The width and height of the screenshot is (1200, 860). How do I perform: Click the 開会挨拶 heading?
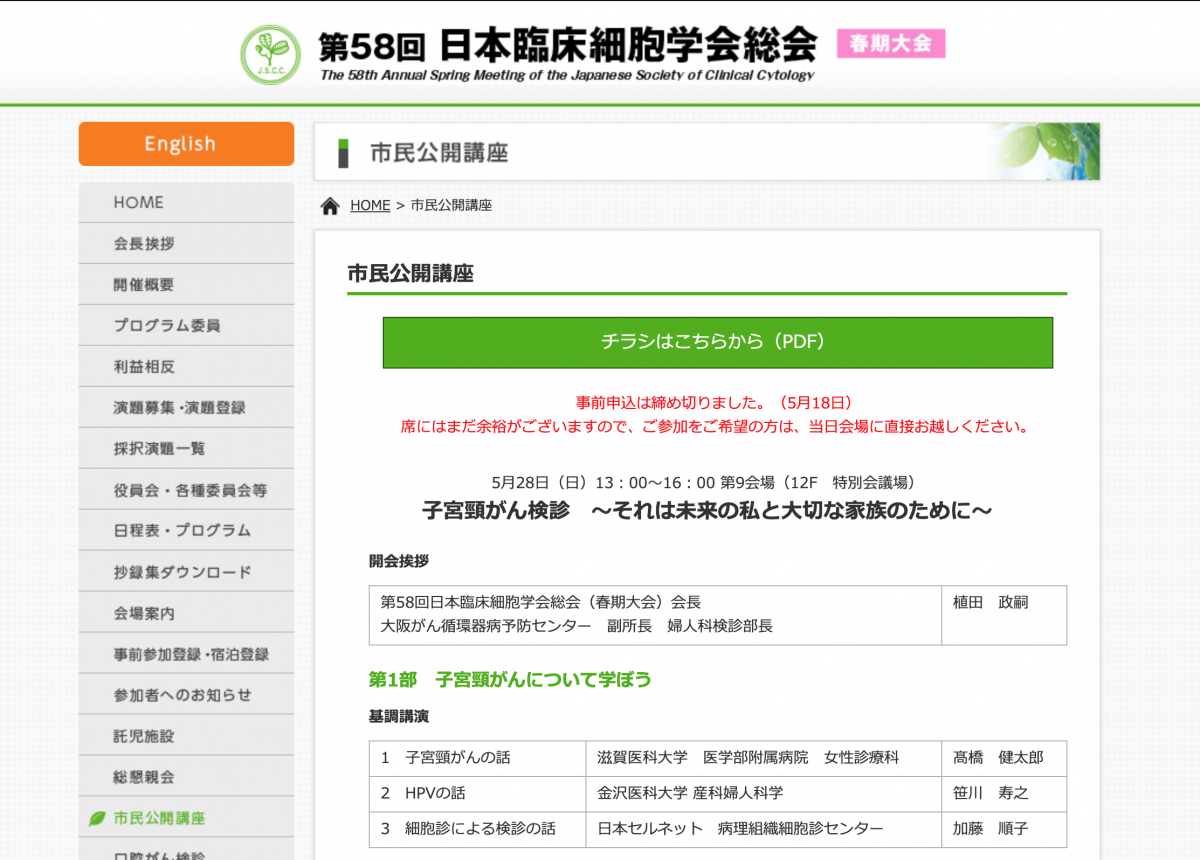(399, 561)
